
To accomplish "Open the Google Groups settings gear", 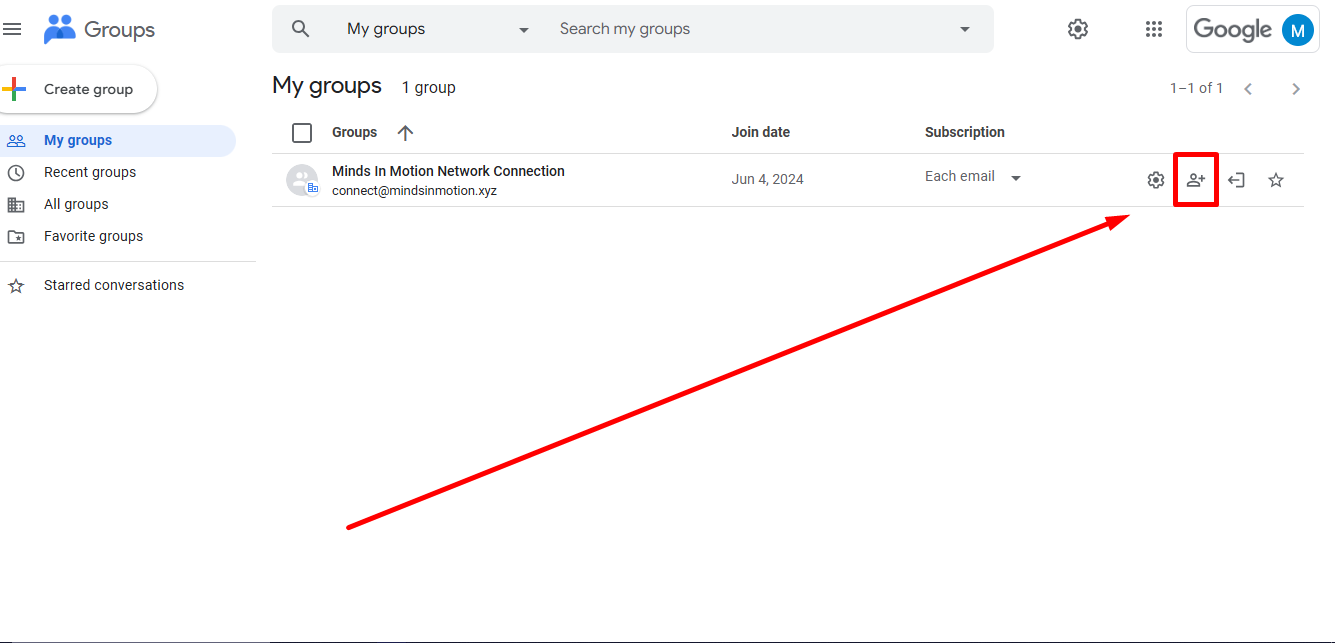I will (1077, 28).
